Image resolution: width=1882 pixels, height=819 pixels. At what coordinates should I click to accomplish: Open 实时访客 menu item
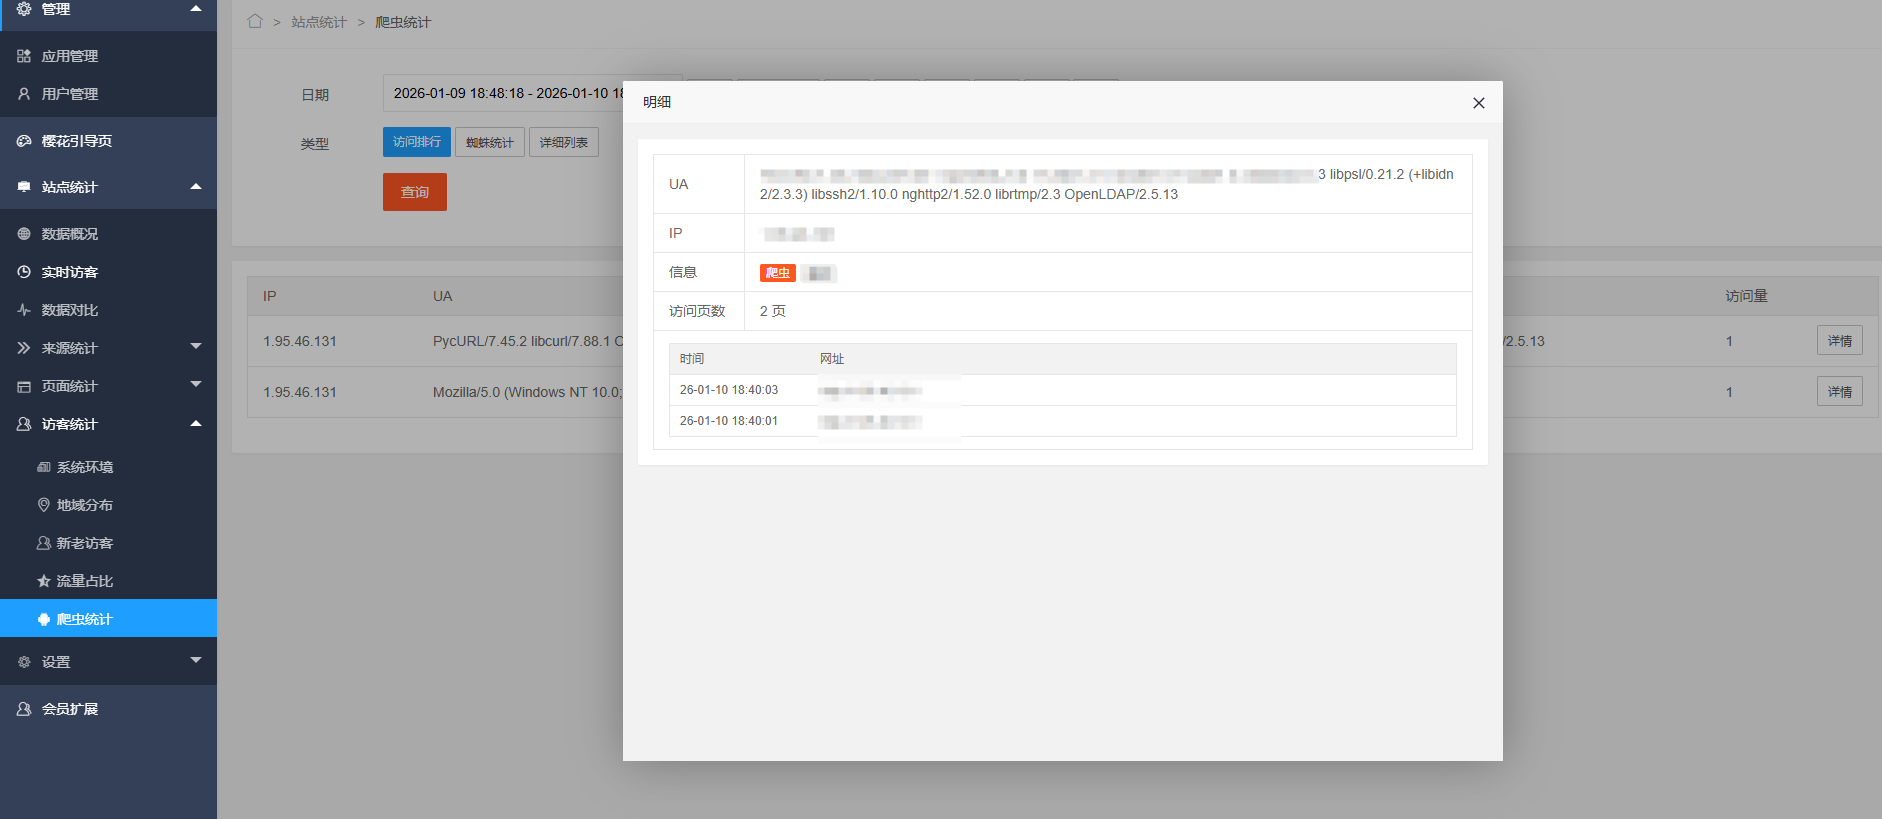pyautogui.click(x=108, y=272)
